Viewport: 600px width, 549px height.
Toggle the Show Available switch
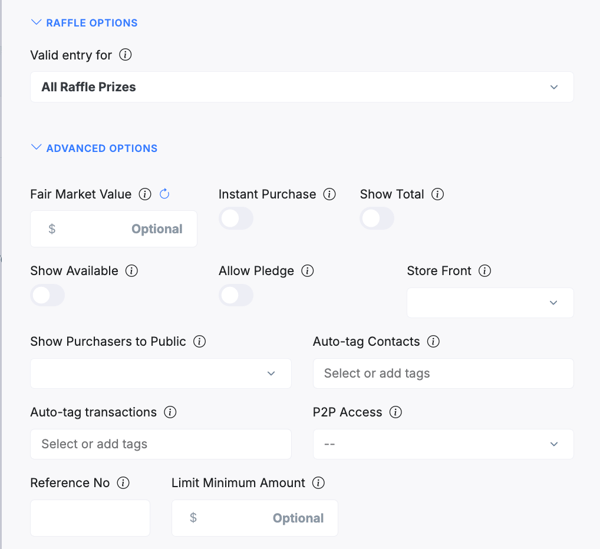click(48, 295)
